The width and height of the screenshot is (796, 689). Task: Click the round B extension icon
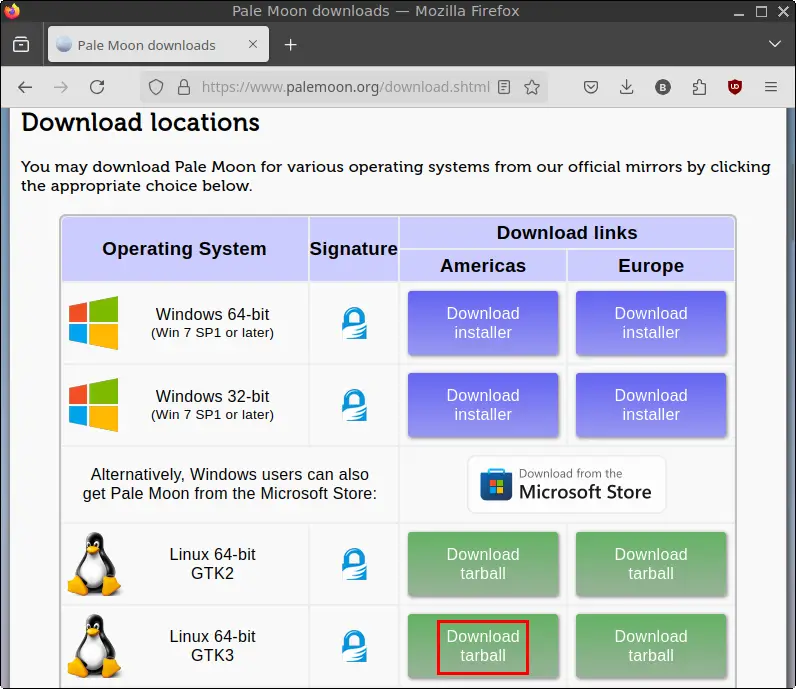tap(662, 87)
